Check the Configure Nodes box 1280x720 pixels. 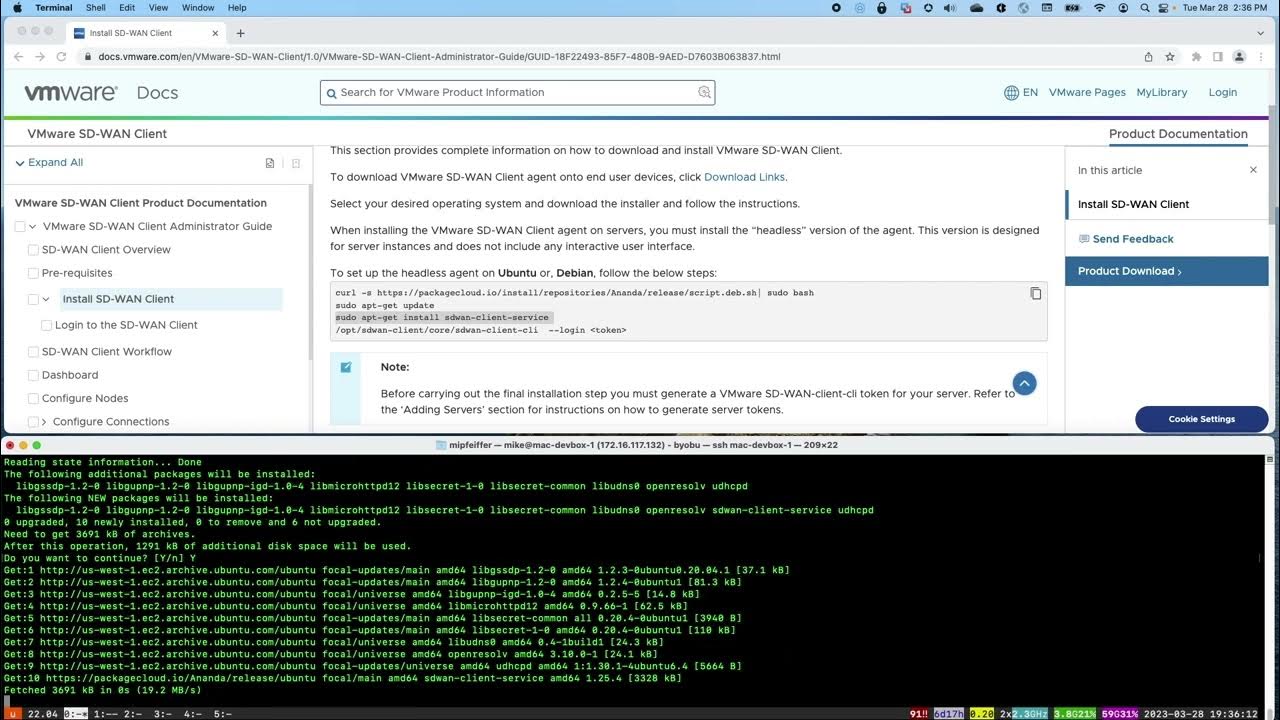pos(33,398)
